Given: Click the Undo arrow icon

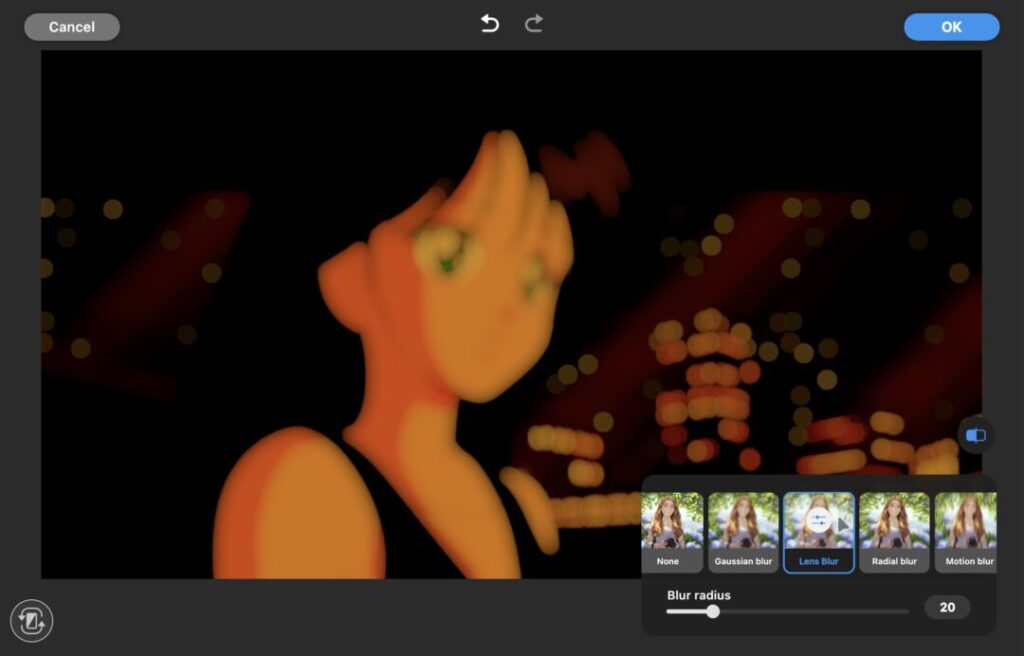Looking at the screenshot, I should click(489, 24).
